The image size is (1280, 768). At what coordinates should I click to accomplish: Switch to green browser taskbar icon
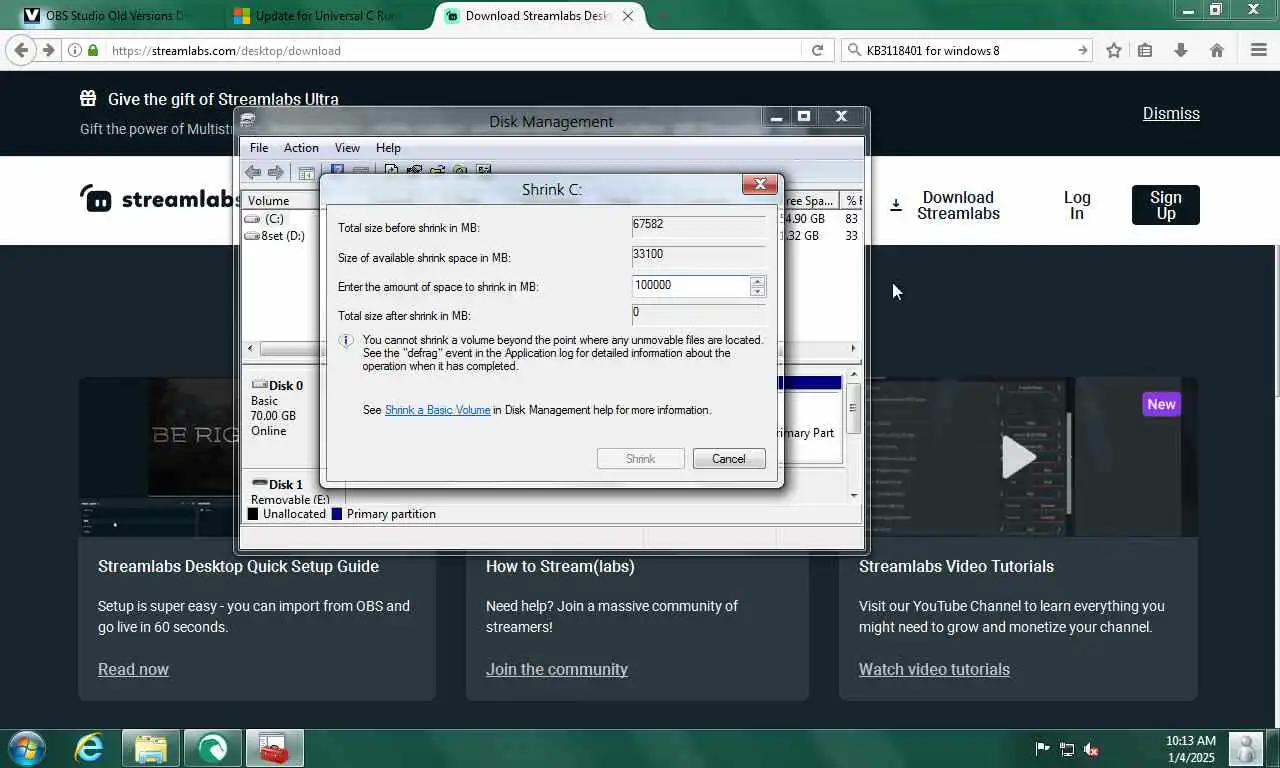pyautogui.click(x=212, y=748)
